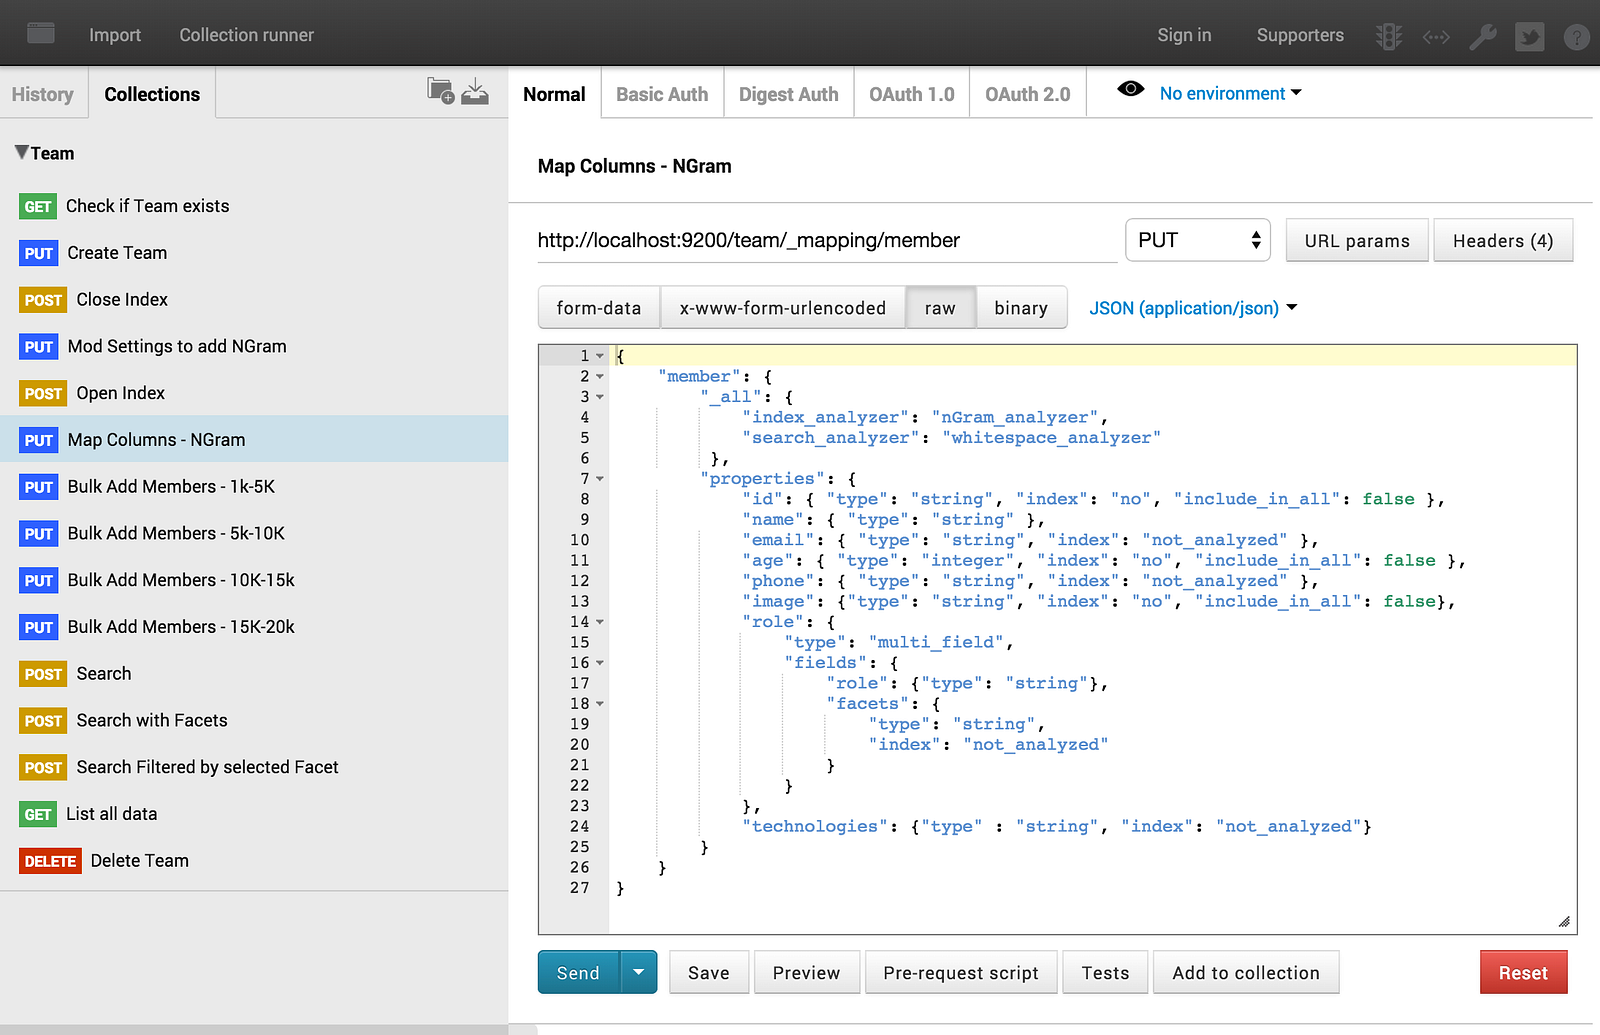Open settings wrench icon
Screen dimensions: 1600x1035
pyautogui.click(x=1482, y=37)
